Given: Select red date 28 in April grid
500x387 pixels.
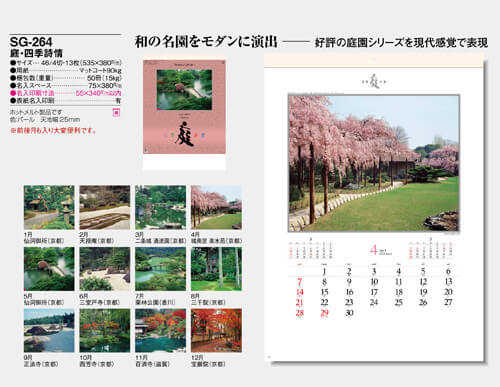Looking at the screenshot, I should [x=300, y=313].
